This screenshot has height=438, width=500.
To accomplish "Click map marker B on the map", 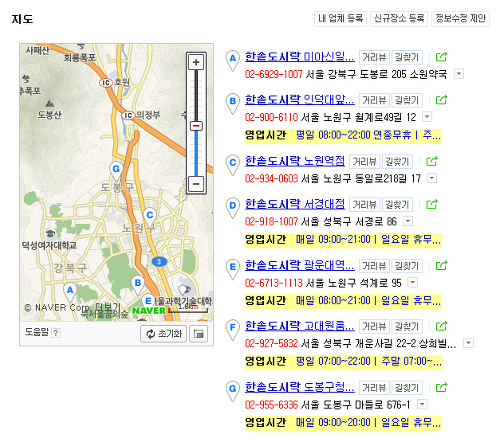I will coord(138,284).
